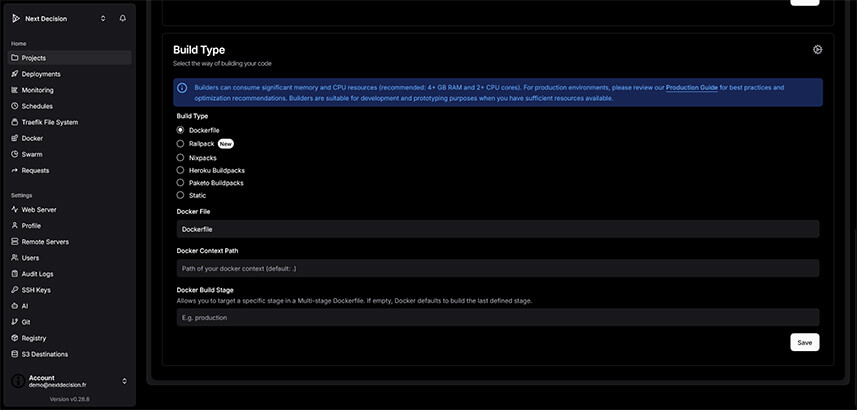Screen dimensions: 857x410
Task: Click the Version v0.28.8 text
Action: click(x=69, y=399)
